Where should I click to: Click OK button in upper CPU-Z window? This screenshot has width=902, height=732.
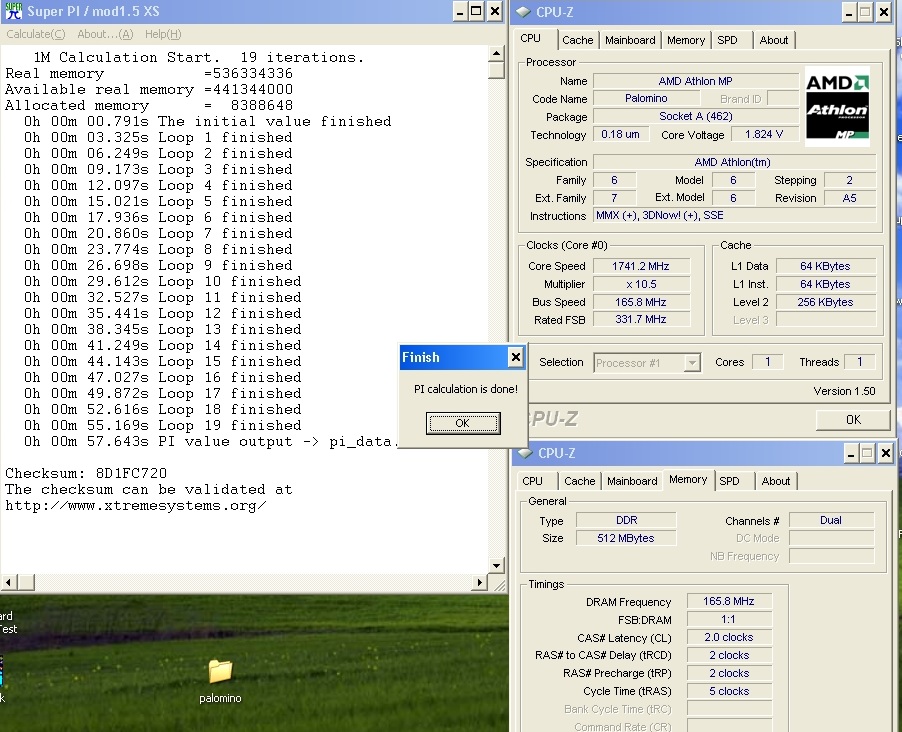pos(852,420)
